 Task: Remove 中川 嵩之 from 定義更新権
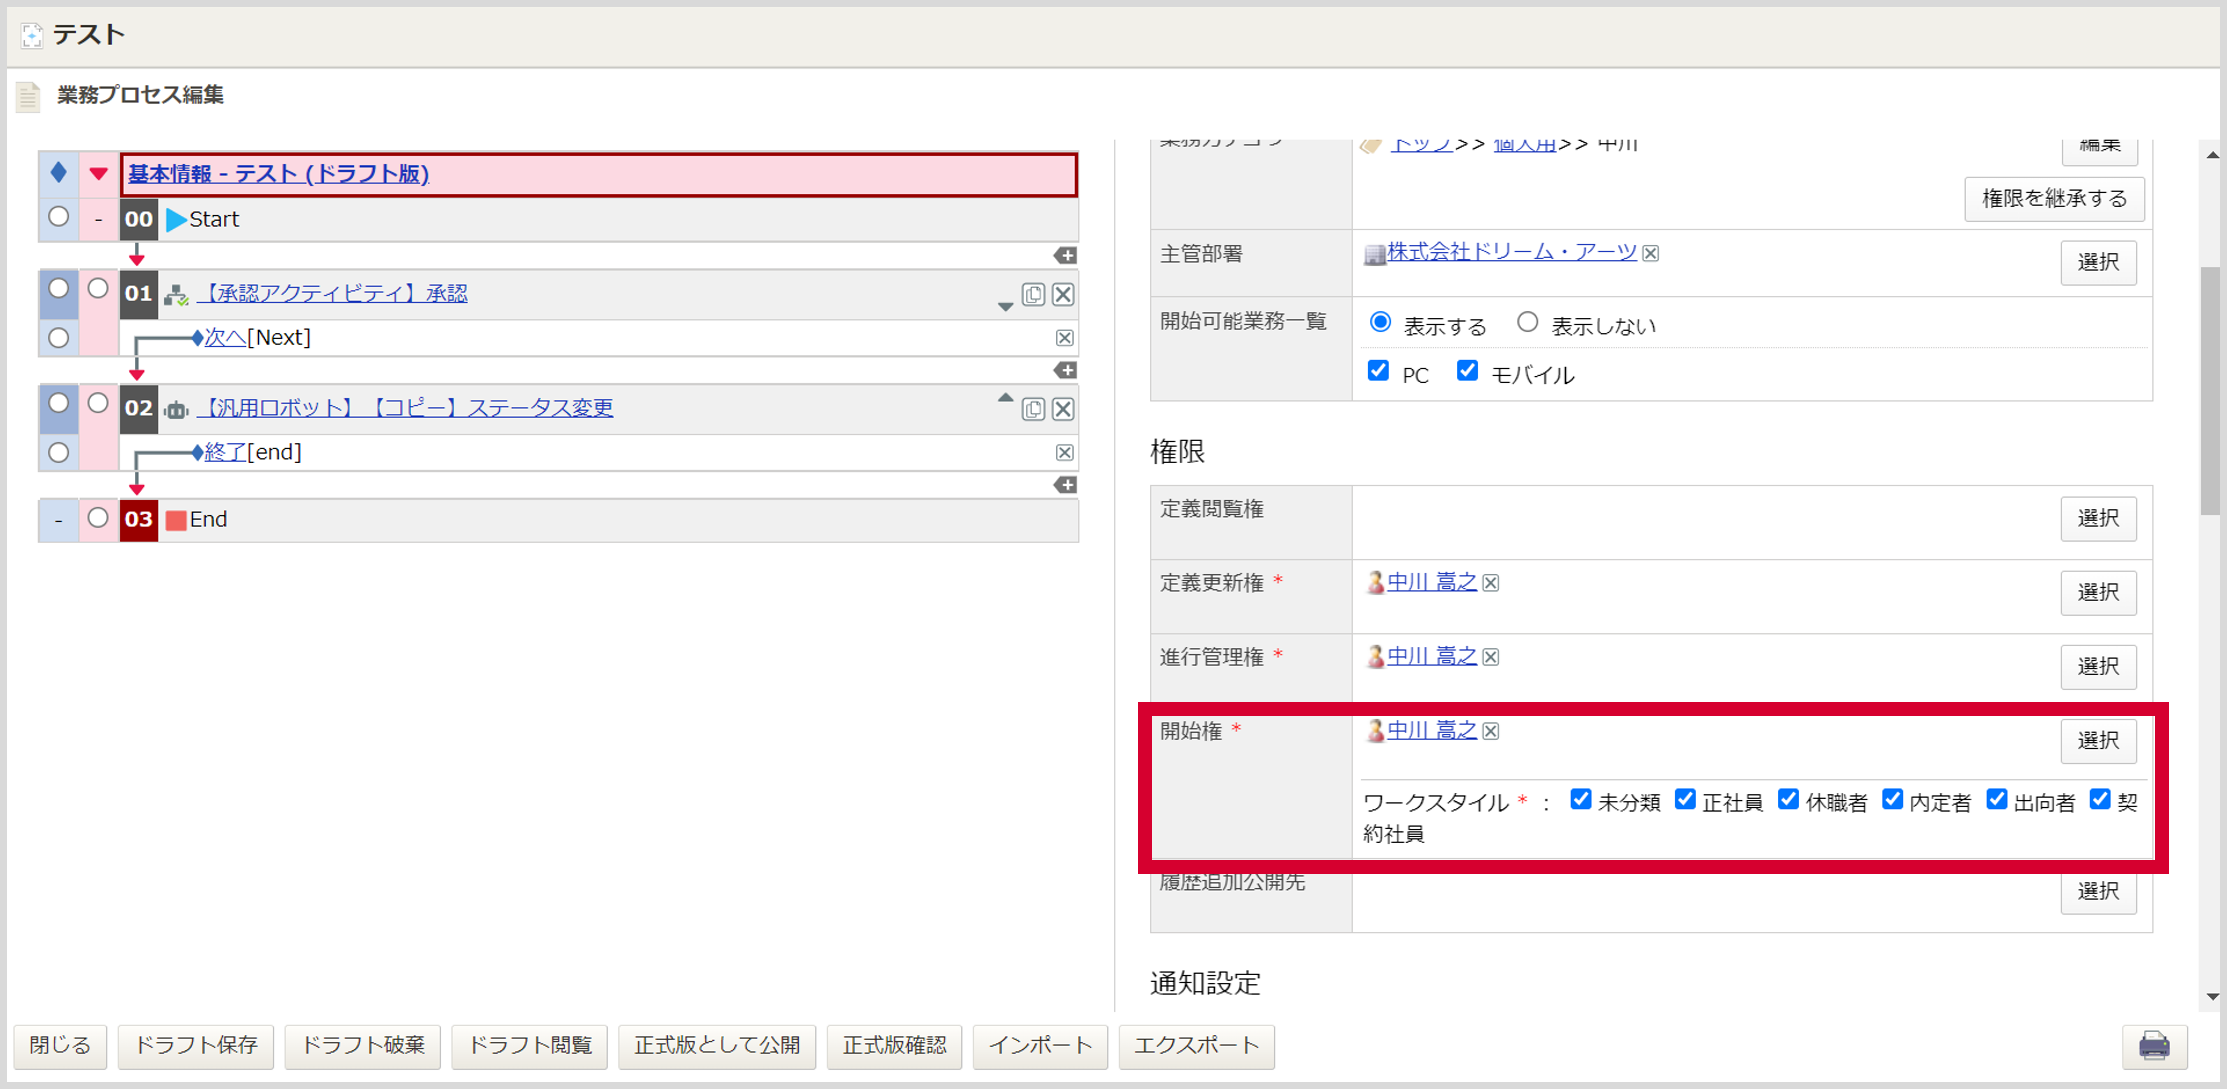point(1491,583)
